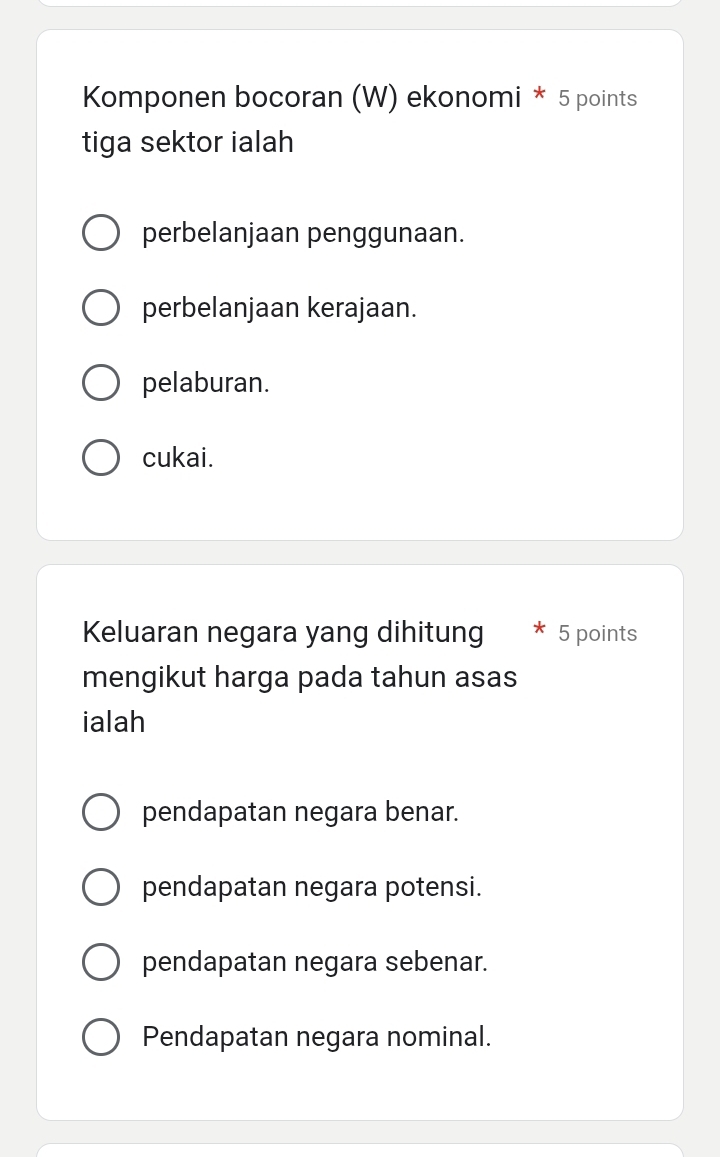Click the 'pendapatan negara potensi.' answer text

click(x=312, y=887)
